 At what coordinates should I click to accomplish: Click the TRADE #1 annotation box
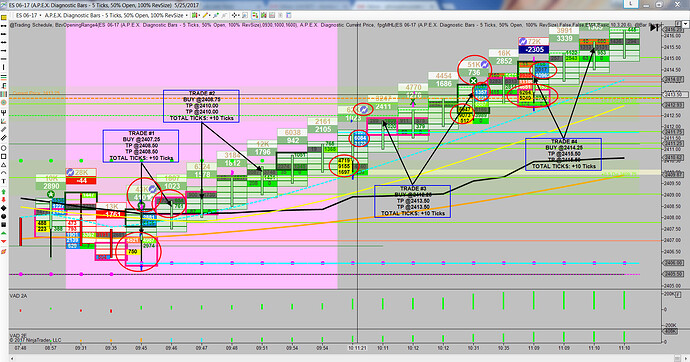point(141,146)
